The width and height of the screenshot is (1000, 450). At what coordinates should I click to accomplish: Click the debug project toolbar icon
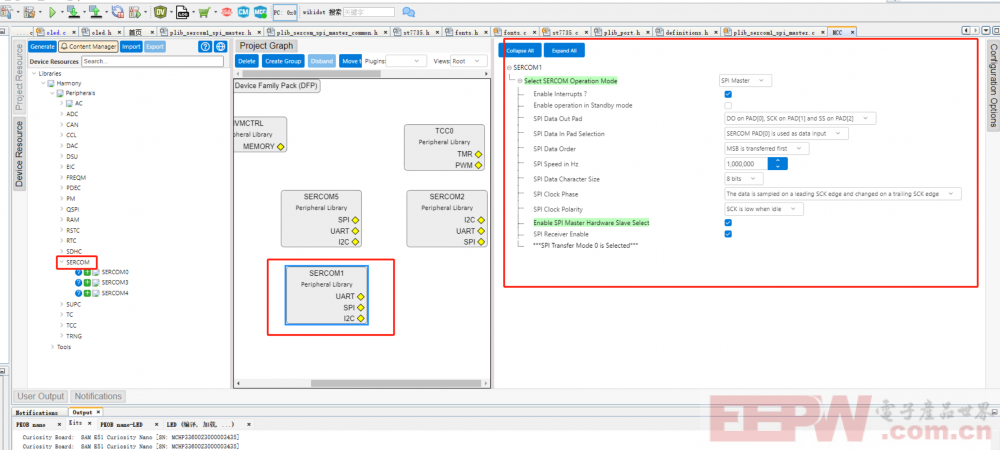click(135, 11)
